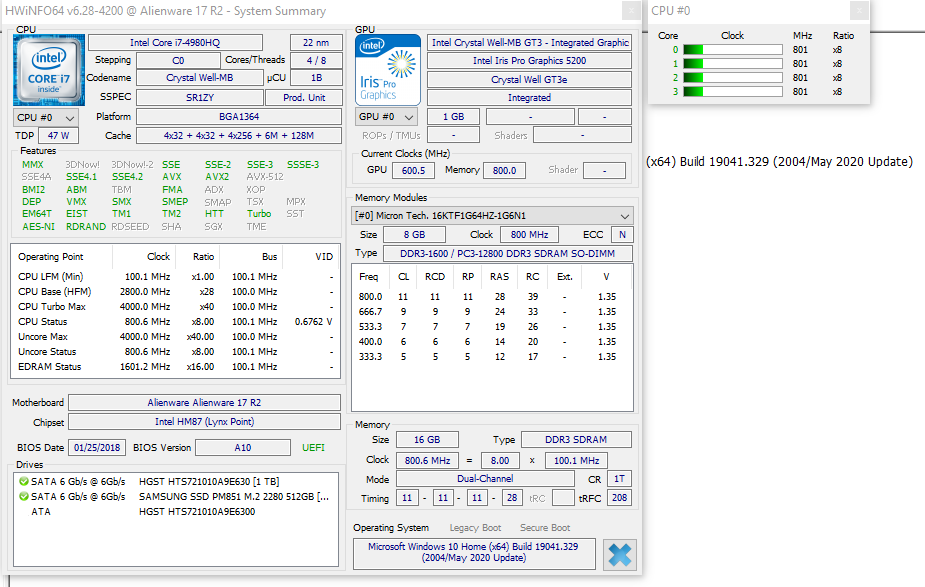The image size is (925, 587).
Task: Click the memory size 16 GB field
Action: 427,440
